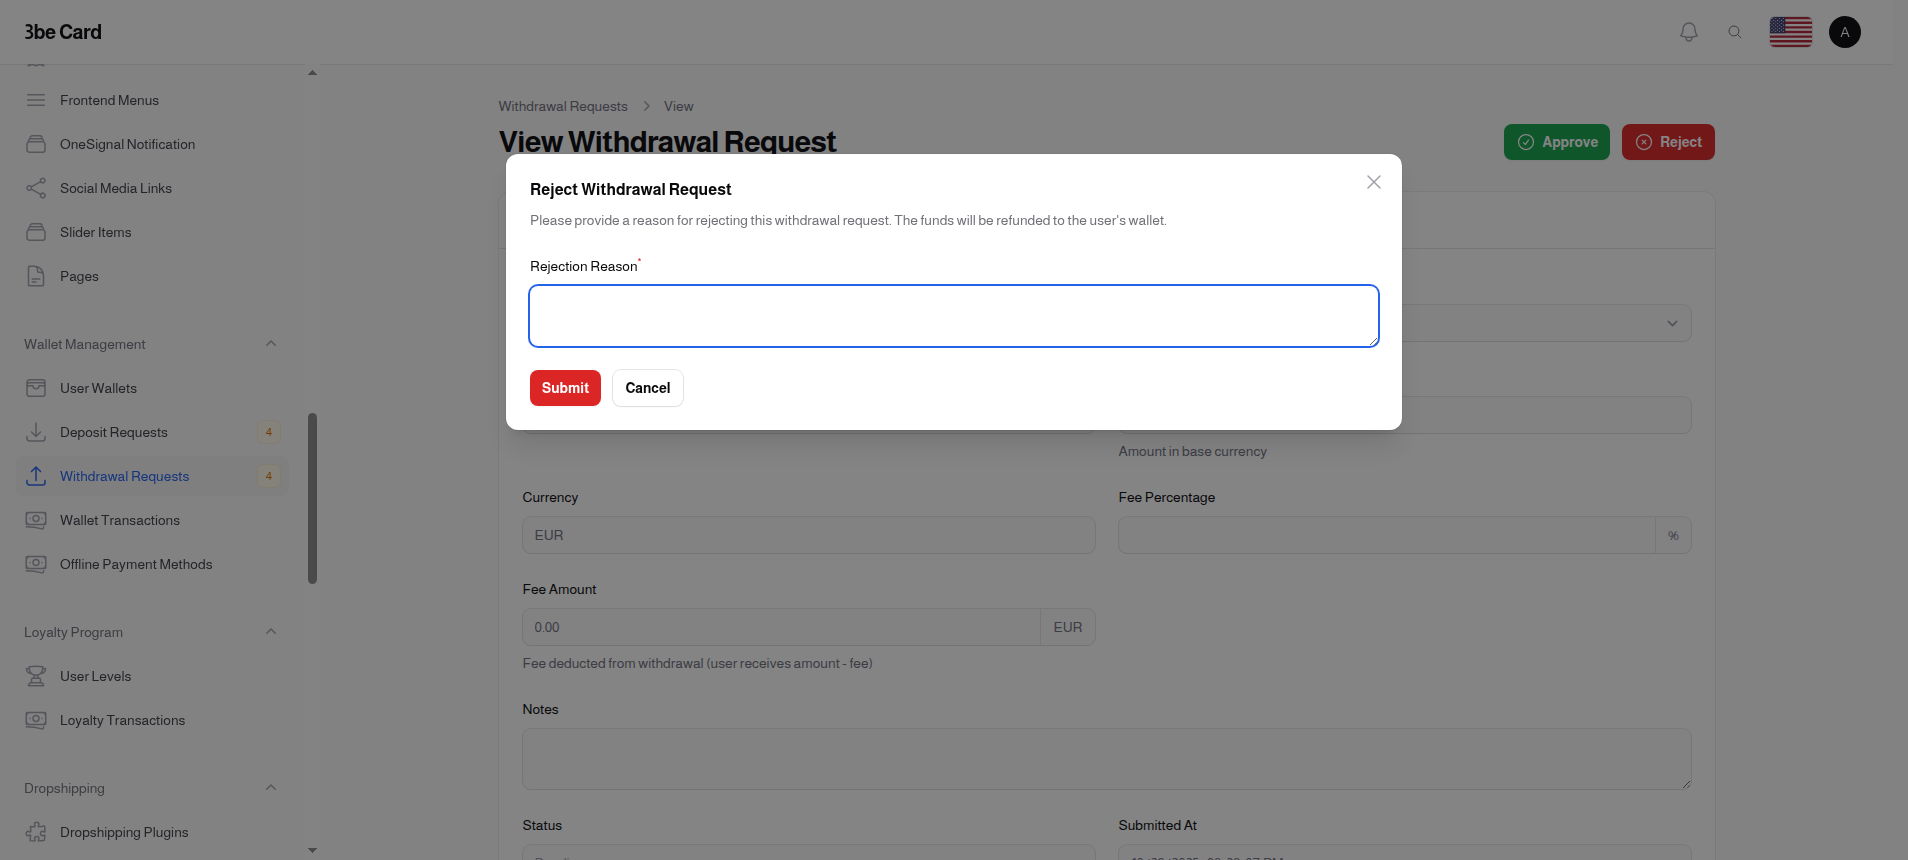Click the Offline Payment Methods icon

click(36, 564)
